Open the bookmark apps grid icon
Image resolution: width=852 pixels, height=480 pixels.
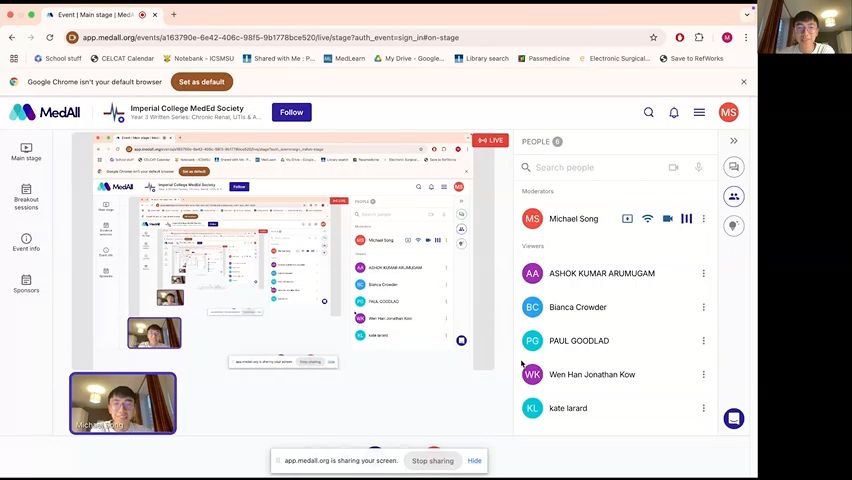pos(14,58)
